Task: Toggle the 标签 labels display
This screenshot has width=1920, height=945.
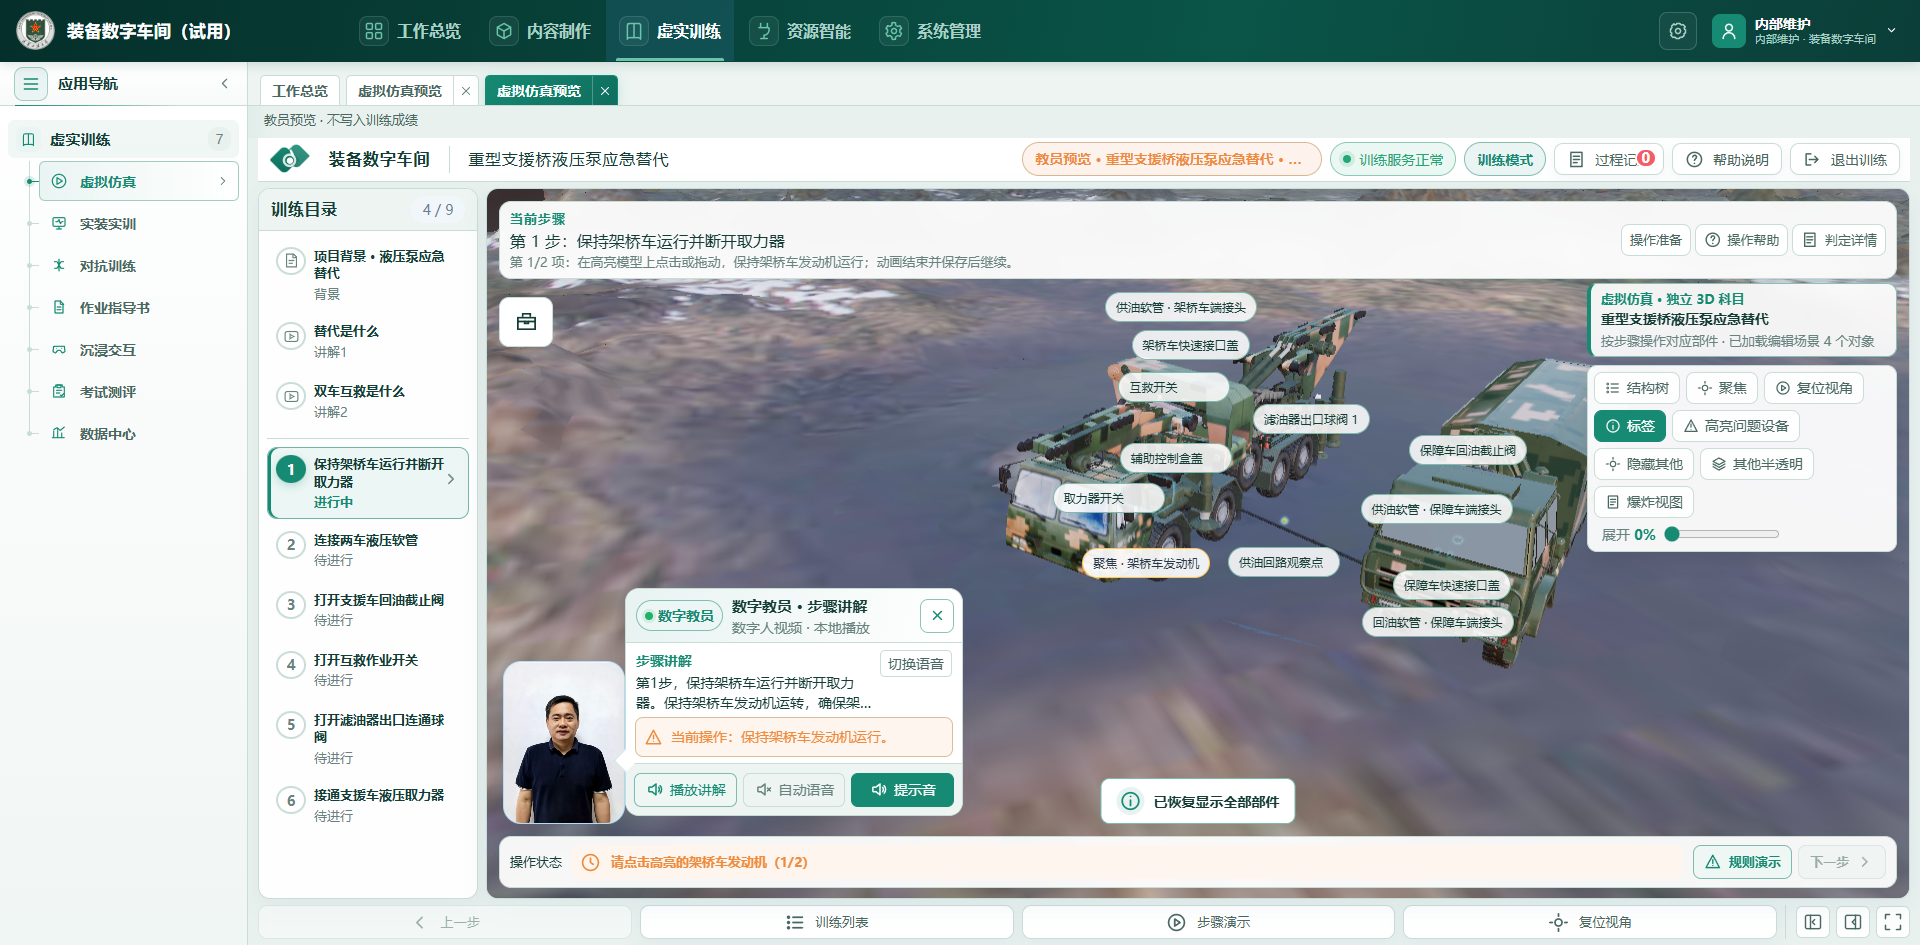Action: point(1630,426)
